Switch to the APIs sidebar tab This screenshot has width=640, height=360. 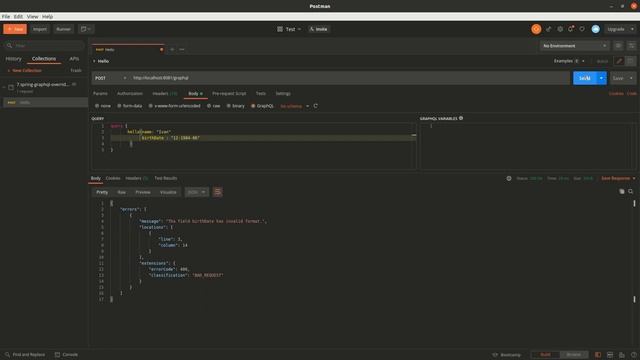click(74, 59)
